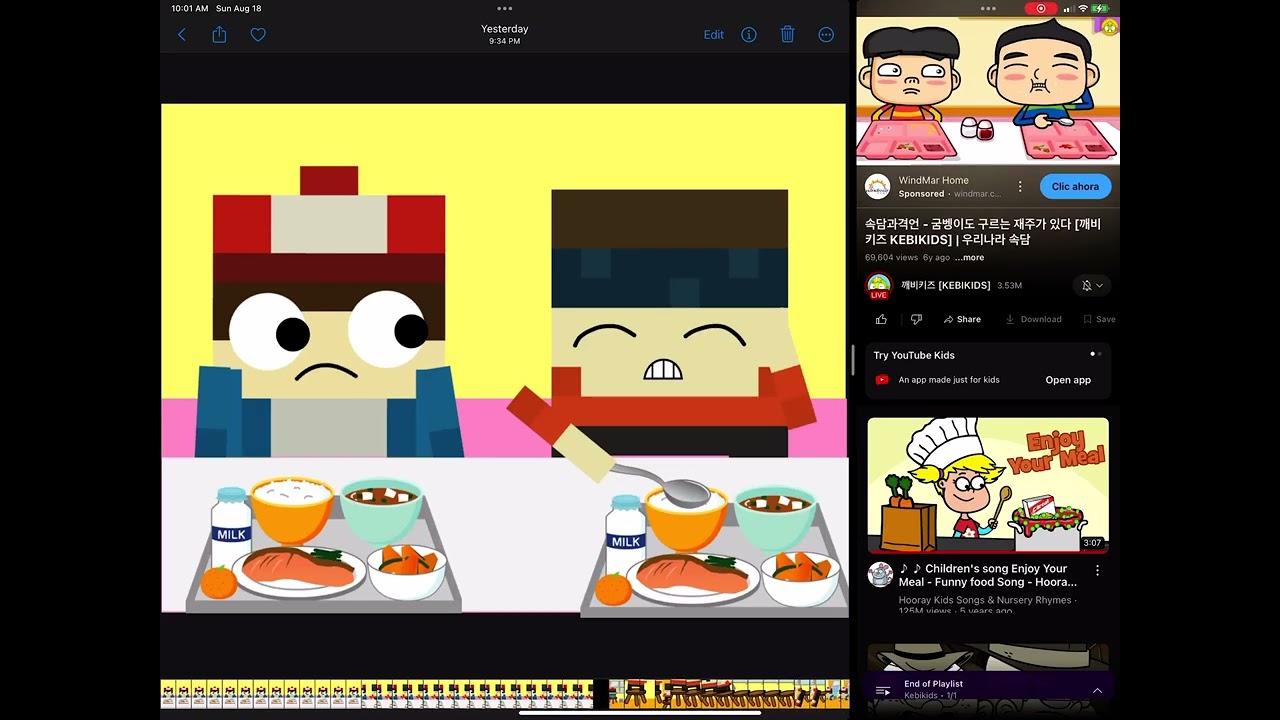Open the "Enjoy Your Meal" video thumbnail
Image resolution: width=1280 pixels, height=720 pixels.
coord(988,485)
